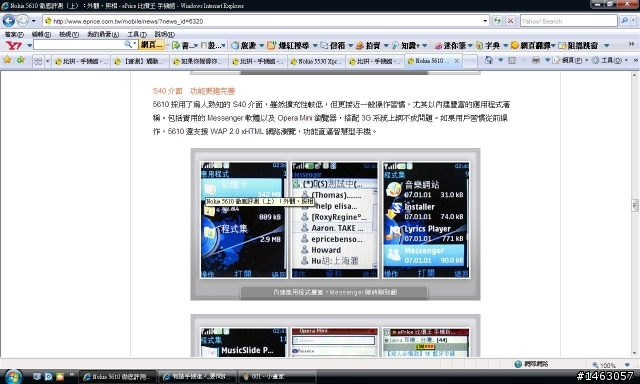Image resolution: width=640 pixels, height=384 pixels.
Task: Expand the 旅遊 dropdown arrow
Action: (x=262, y=46)
